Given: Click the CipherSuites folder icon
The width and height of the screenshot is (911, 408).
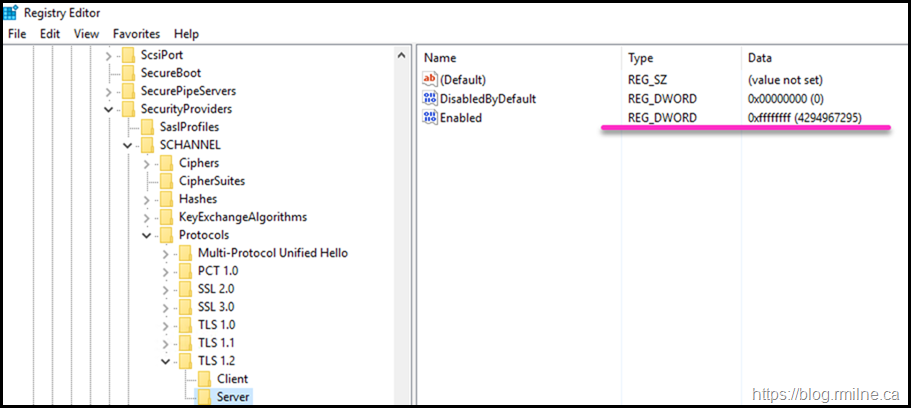Looking at the screenshot, I should (x=166, y=181).
